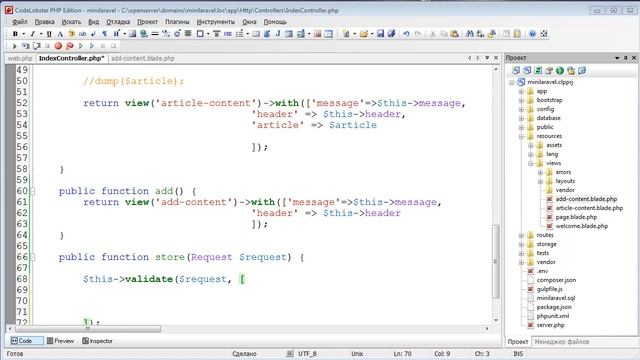This screenshot has width=640, height=360.
Task: Expand the database folder
Action: click(x=521, y=118)
